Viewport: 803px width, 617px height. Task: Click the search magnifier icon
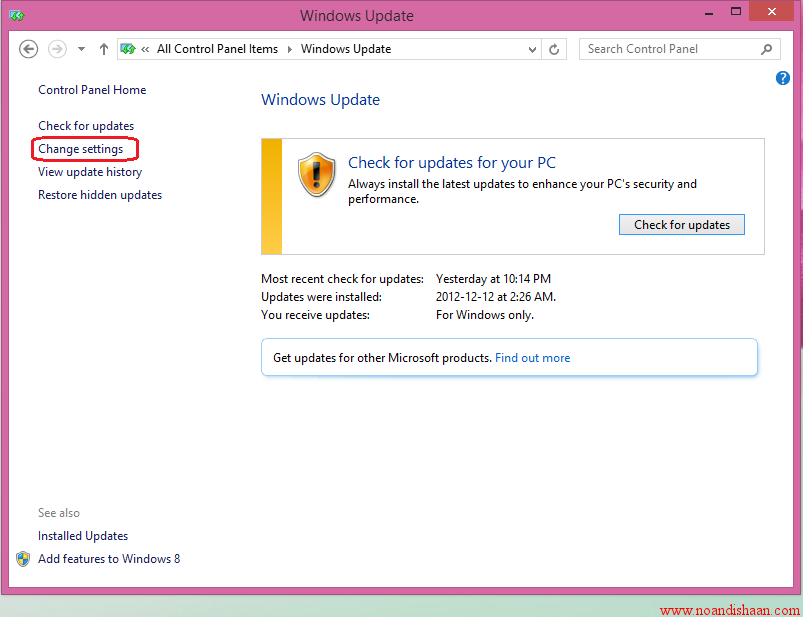pyautogui.click(x=766, y=49)
